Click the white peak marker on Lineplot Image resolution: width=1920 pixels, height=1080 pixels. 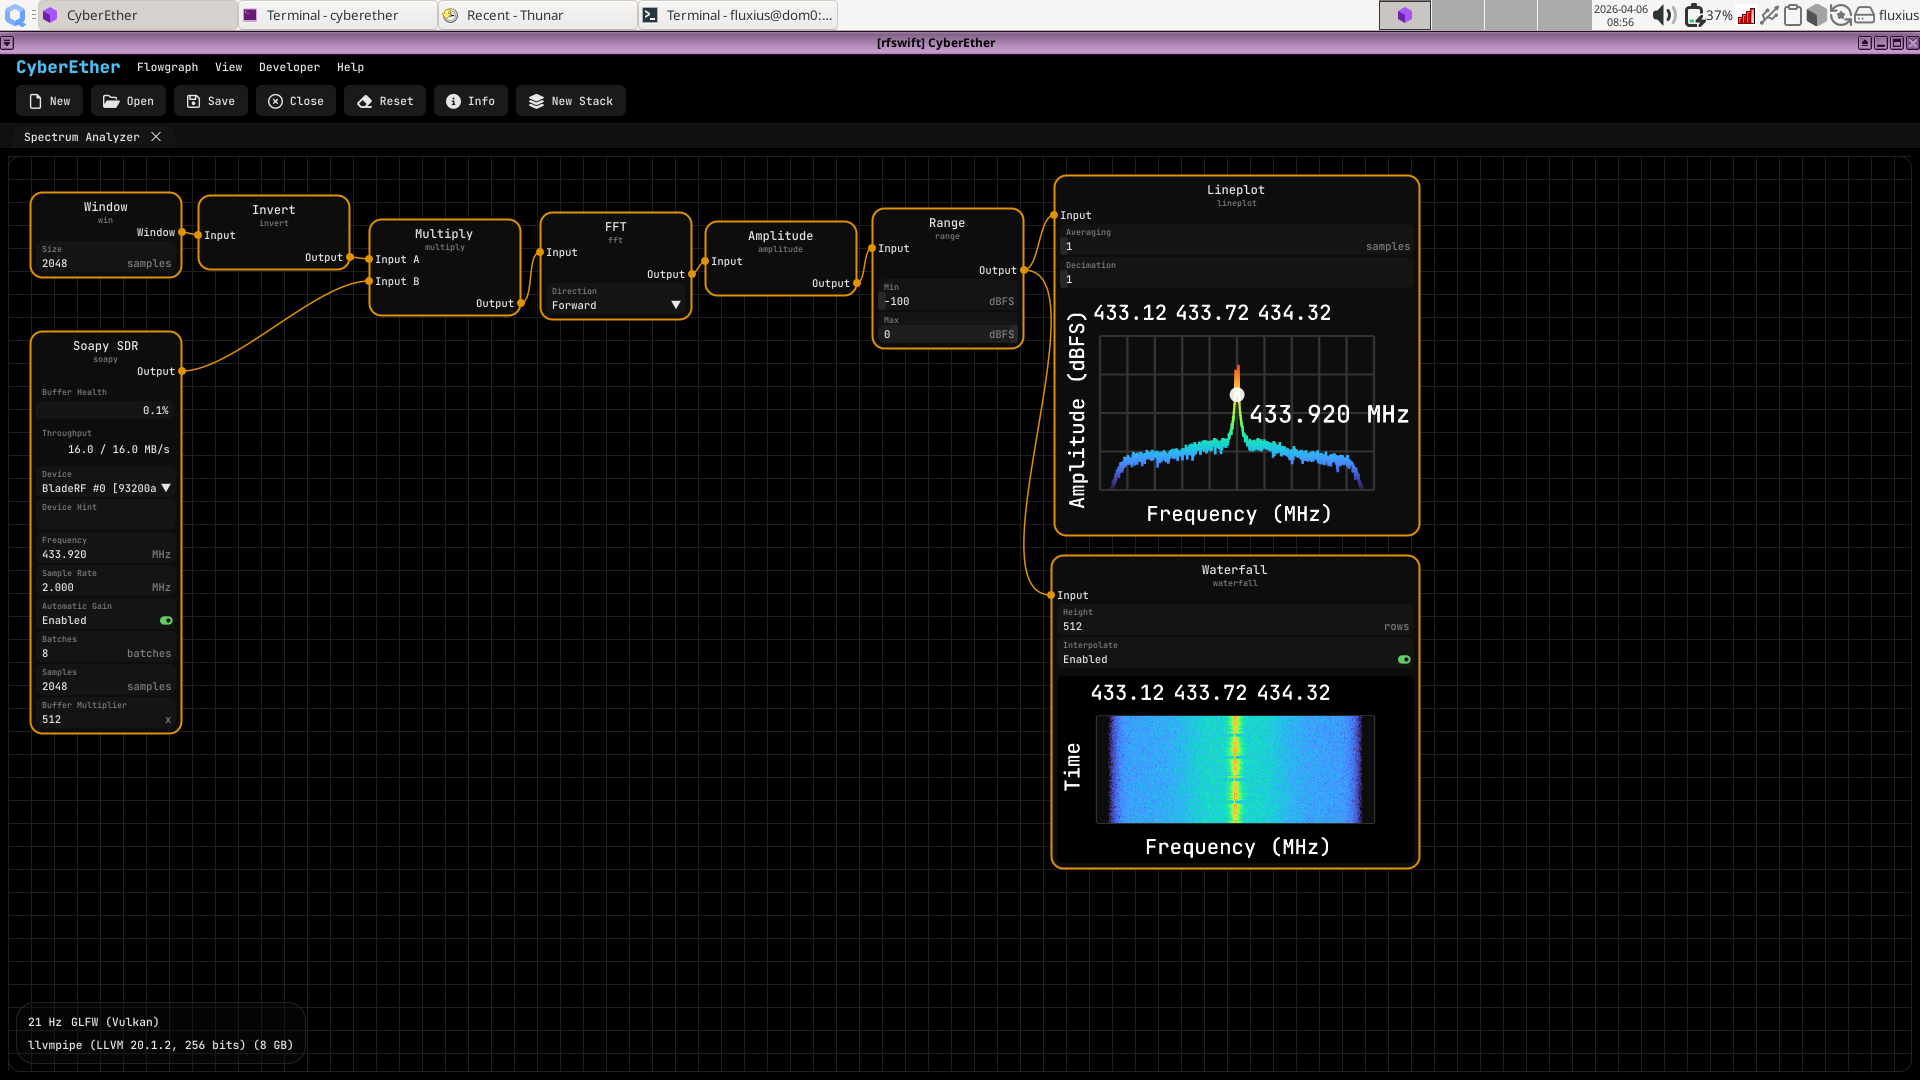(x=1237, y=395)
